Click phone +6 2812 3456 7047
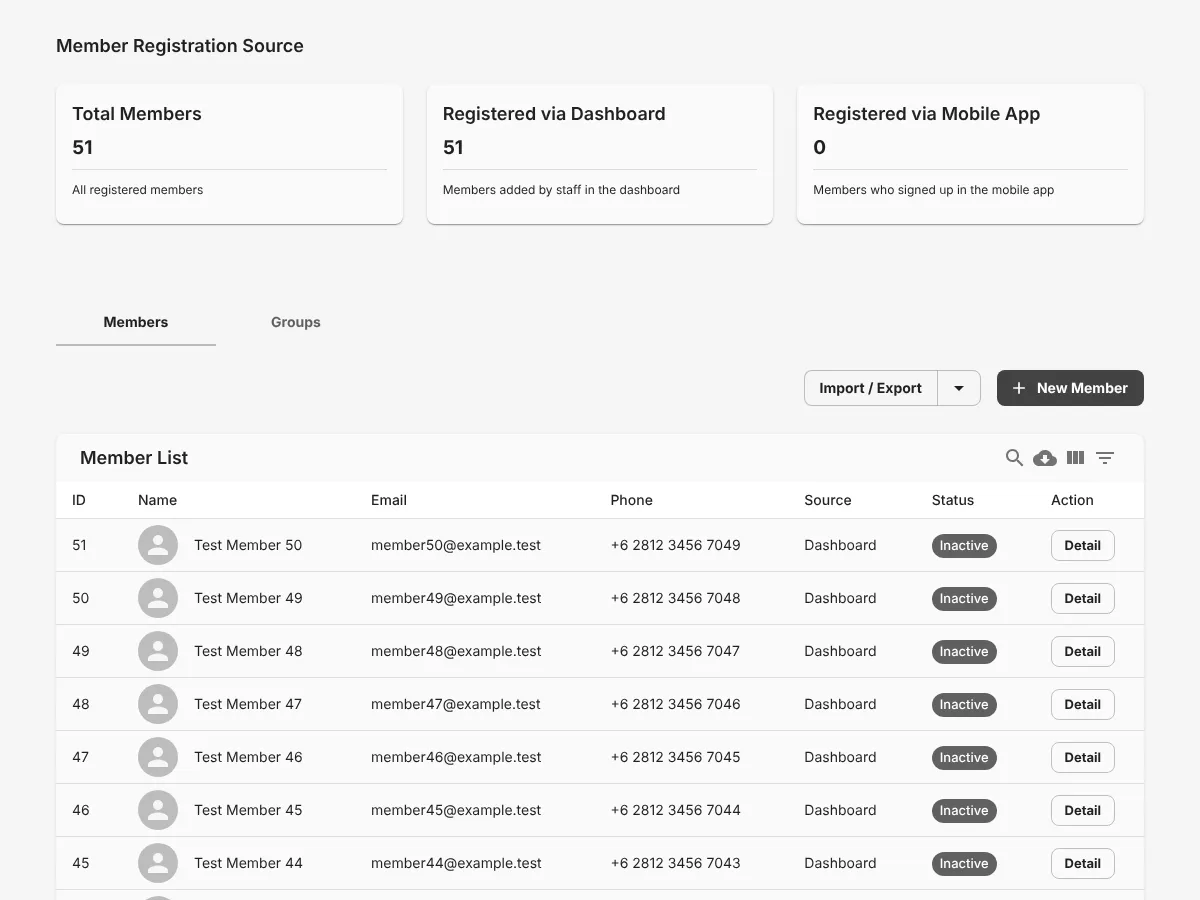 (676, 651)
